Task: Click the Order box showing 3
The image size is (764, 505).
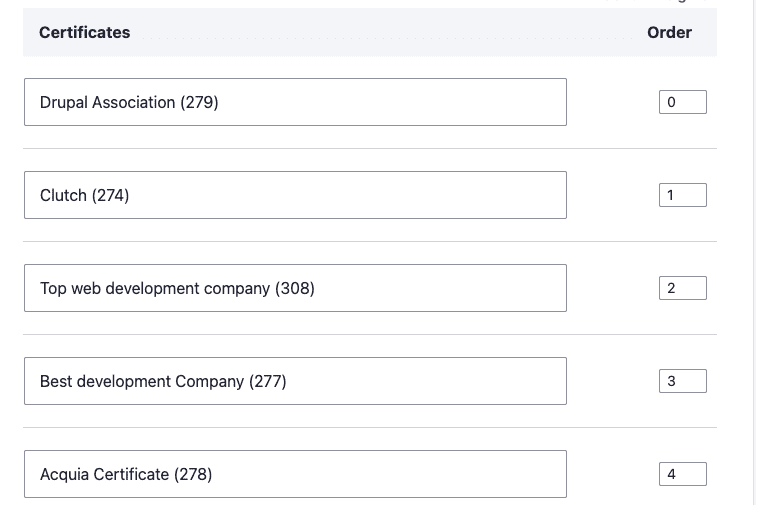Action: click(x=682, y=381)
